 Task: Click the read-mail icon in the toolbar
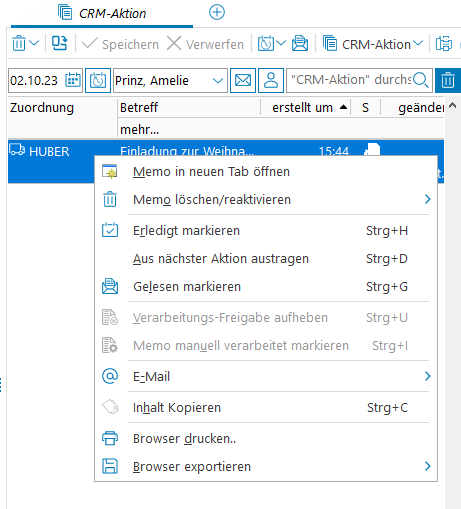300,43
